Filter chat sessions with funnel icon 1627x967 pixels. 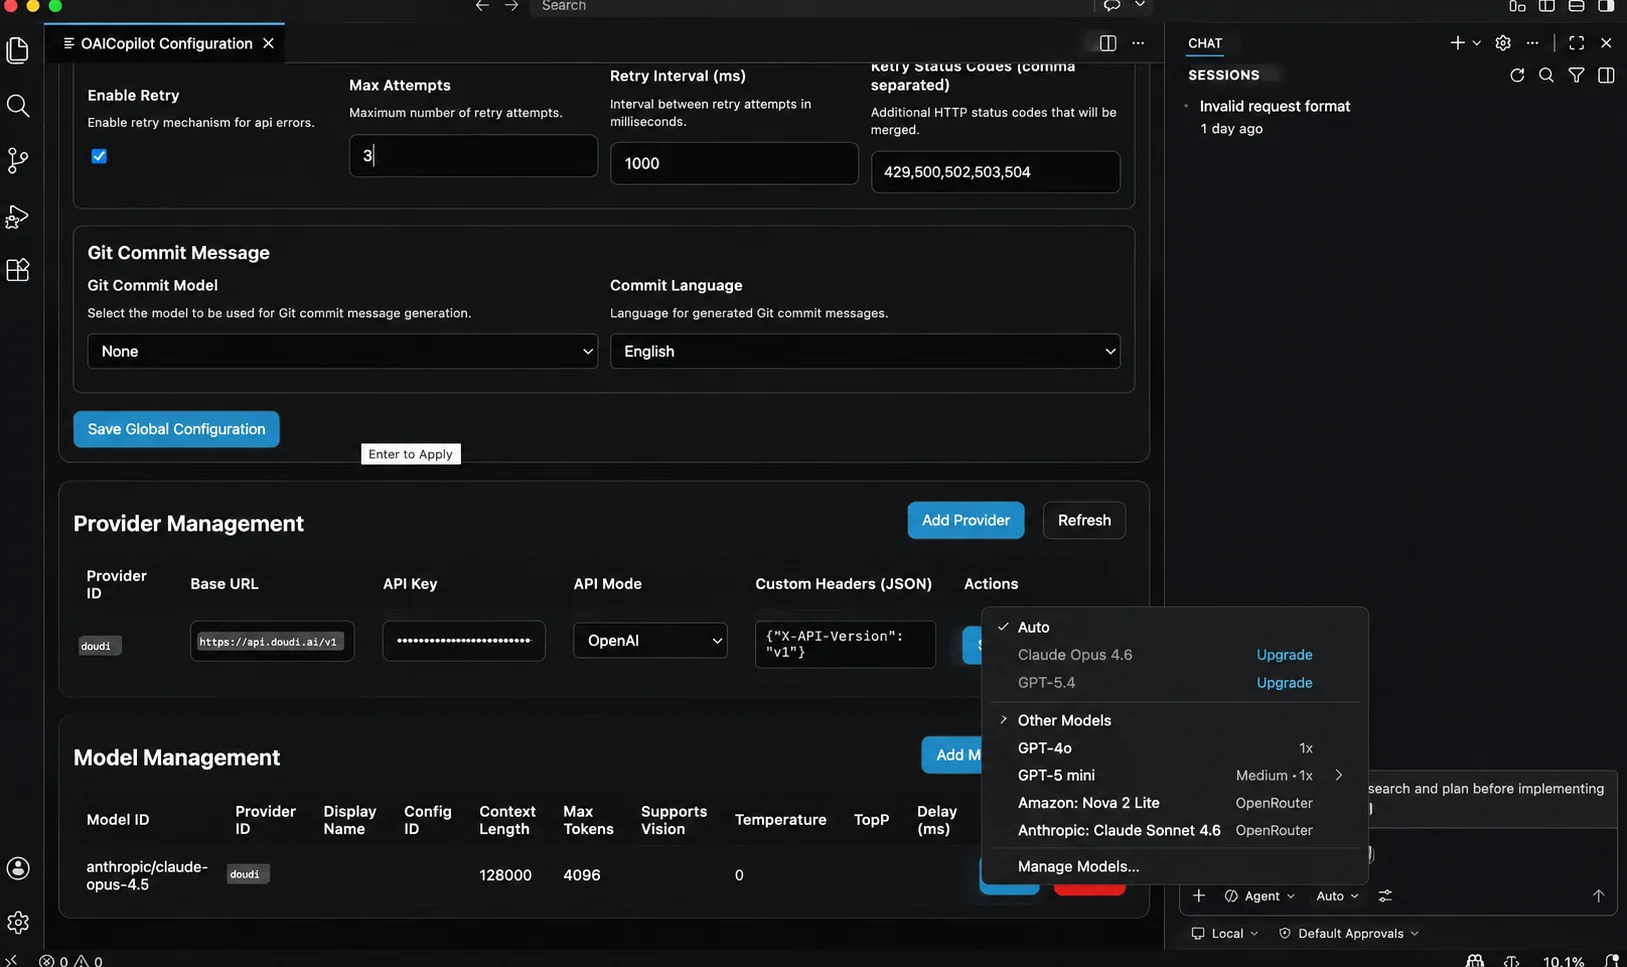click(x=1576, y=75)
